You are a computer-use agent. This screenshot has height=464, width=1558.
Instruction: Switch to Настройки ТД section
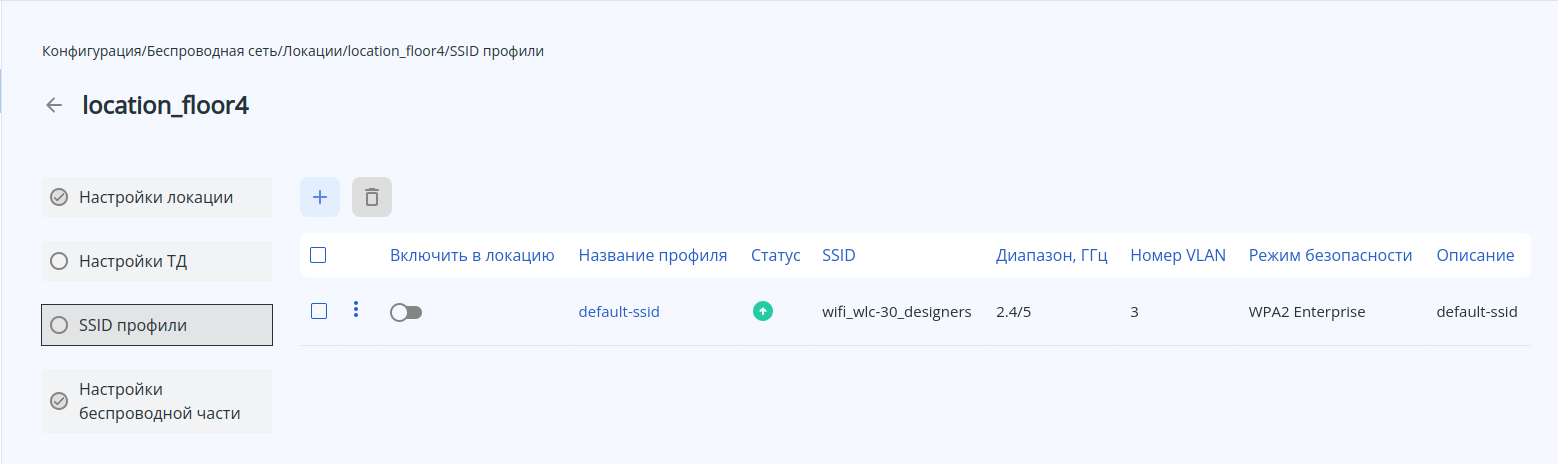point(157,261)
